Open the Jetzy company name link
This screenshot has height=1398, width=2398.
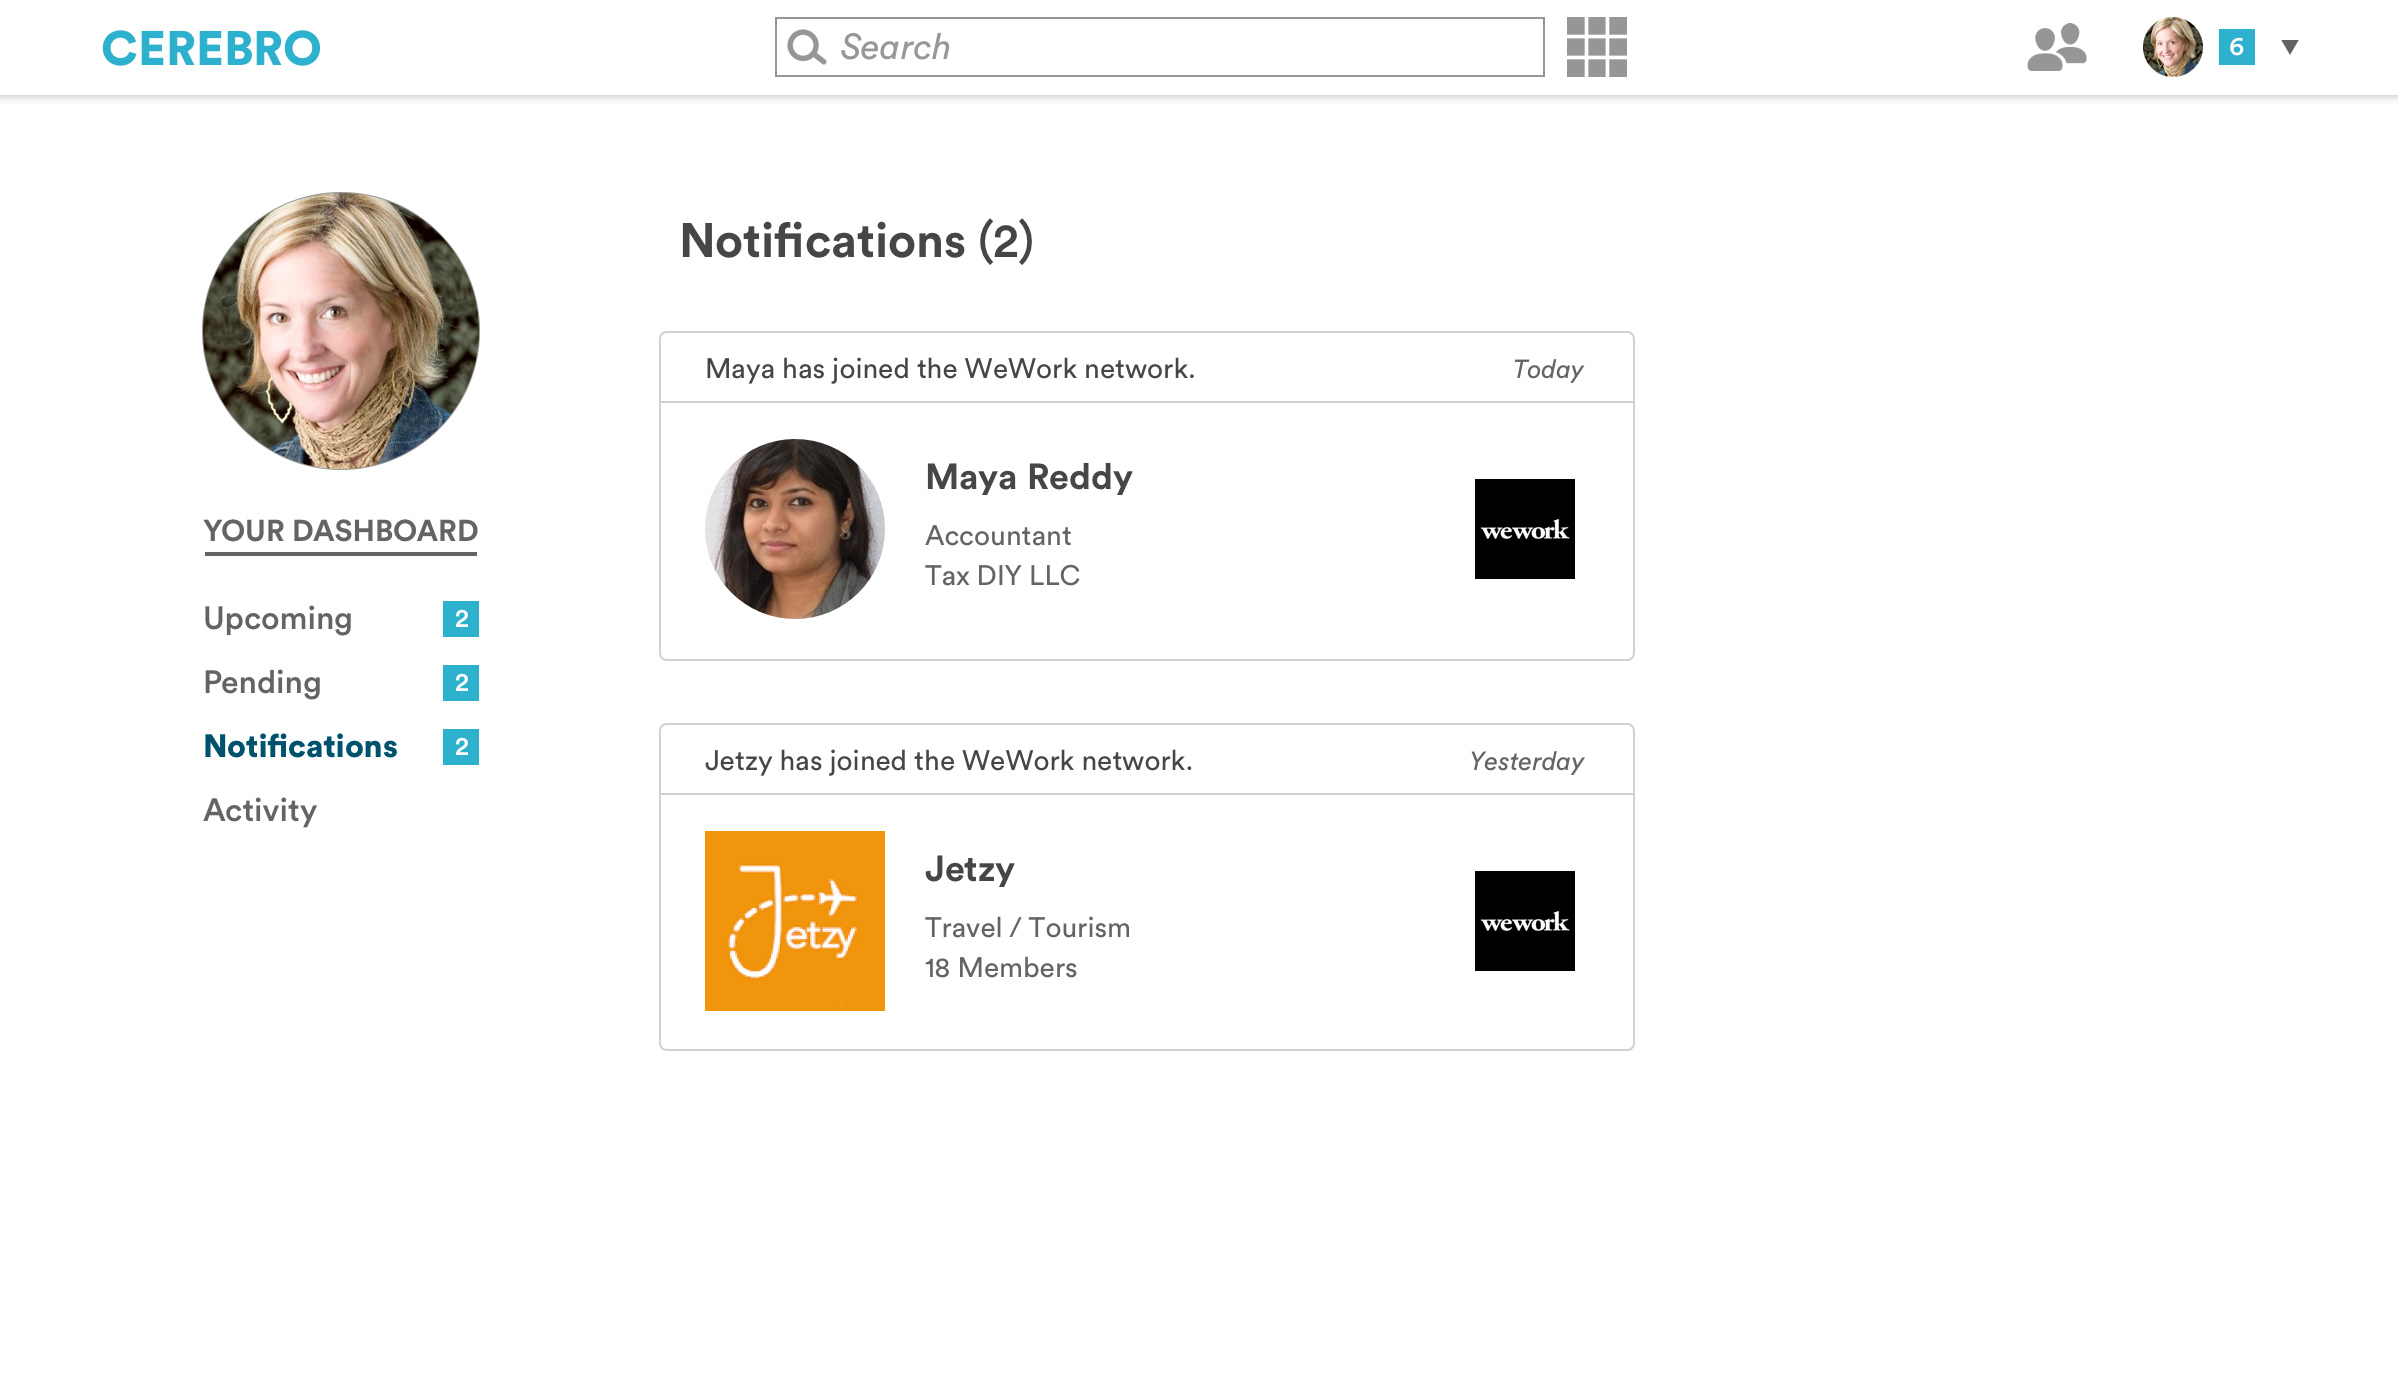coord(969,869)
